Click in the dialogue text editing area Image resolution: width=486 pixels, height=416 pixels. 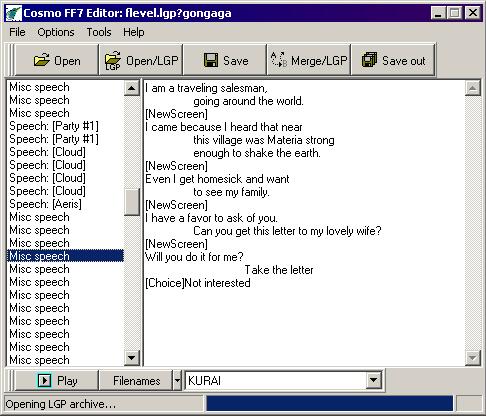tap(304, 223)
